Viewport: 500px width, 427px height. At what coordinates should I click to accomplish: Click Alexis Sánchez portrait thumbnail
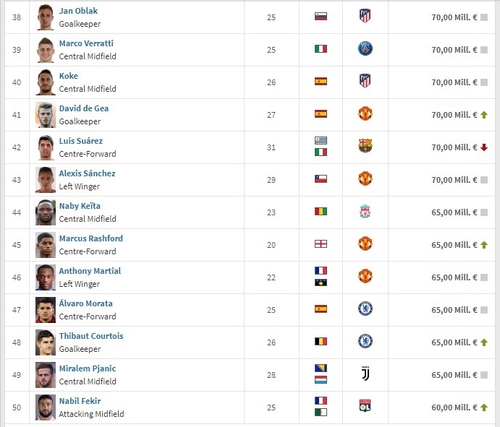pos(45,180)
